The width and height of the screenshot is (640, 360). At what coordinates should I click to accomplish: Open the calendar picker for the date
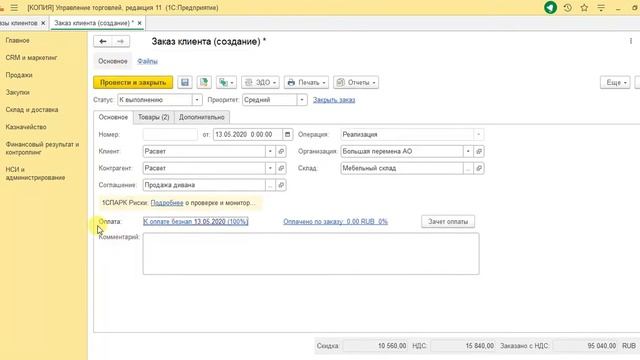click(287, 134)
